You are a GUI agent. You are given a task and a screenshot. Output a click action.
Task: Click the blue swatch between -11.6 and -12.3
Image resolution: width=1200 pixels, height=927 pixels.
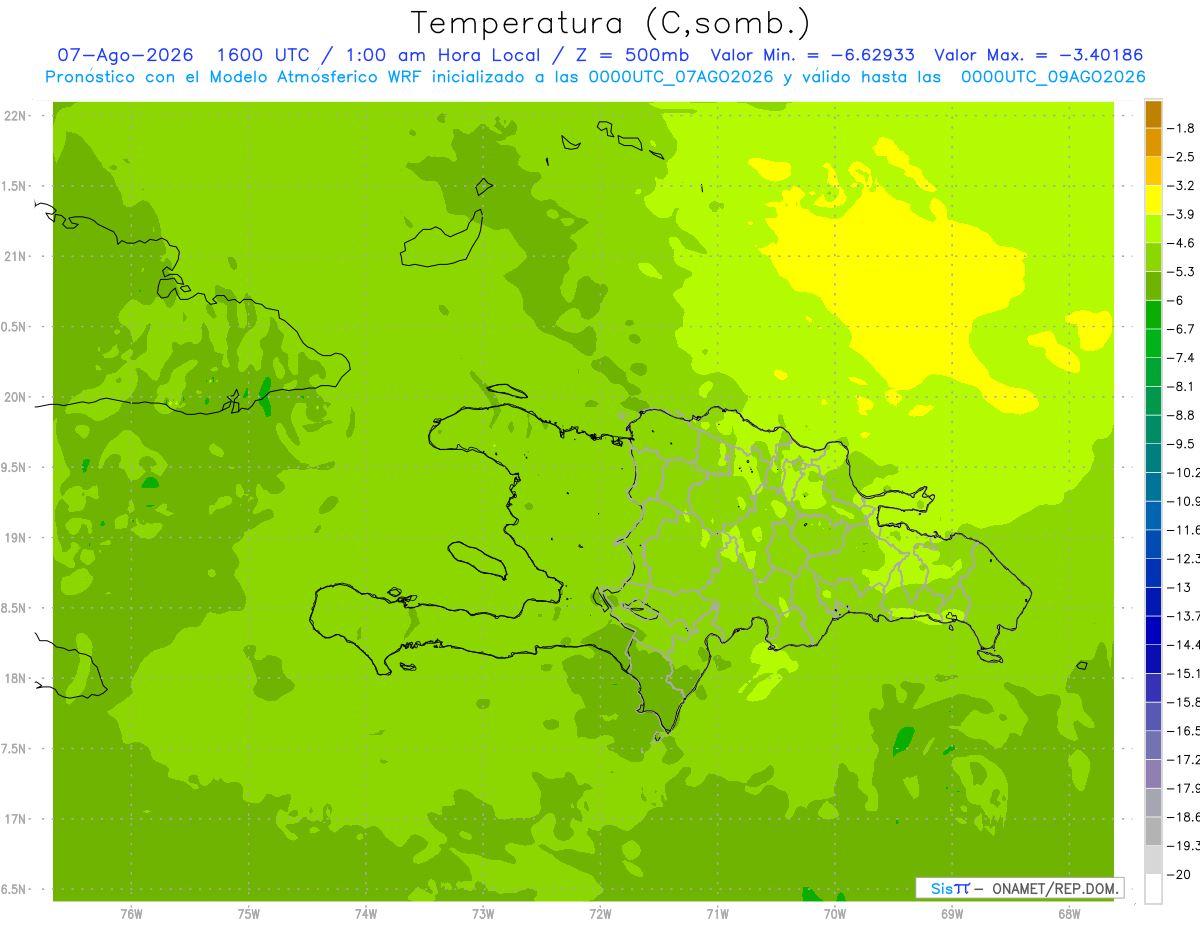1153,544
